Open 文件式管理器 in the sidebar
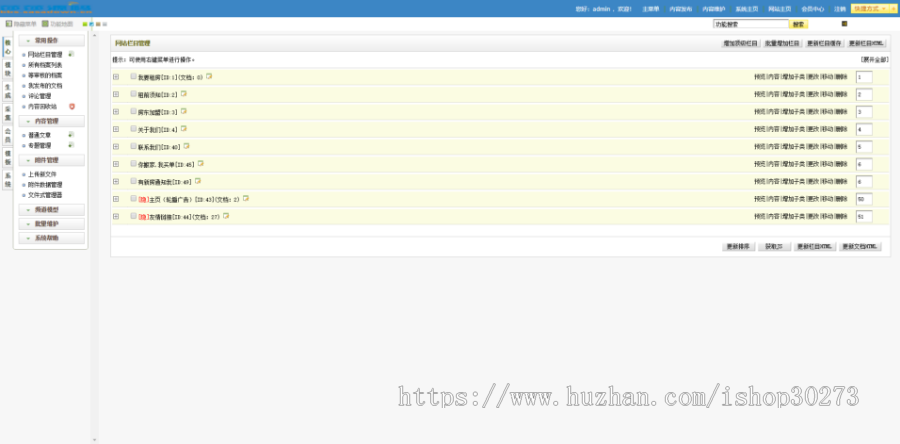This screenshot has height=444, width=900. (x=45, y=195)
